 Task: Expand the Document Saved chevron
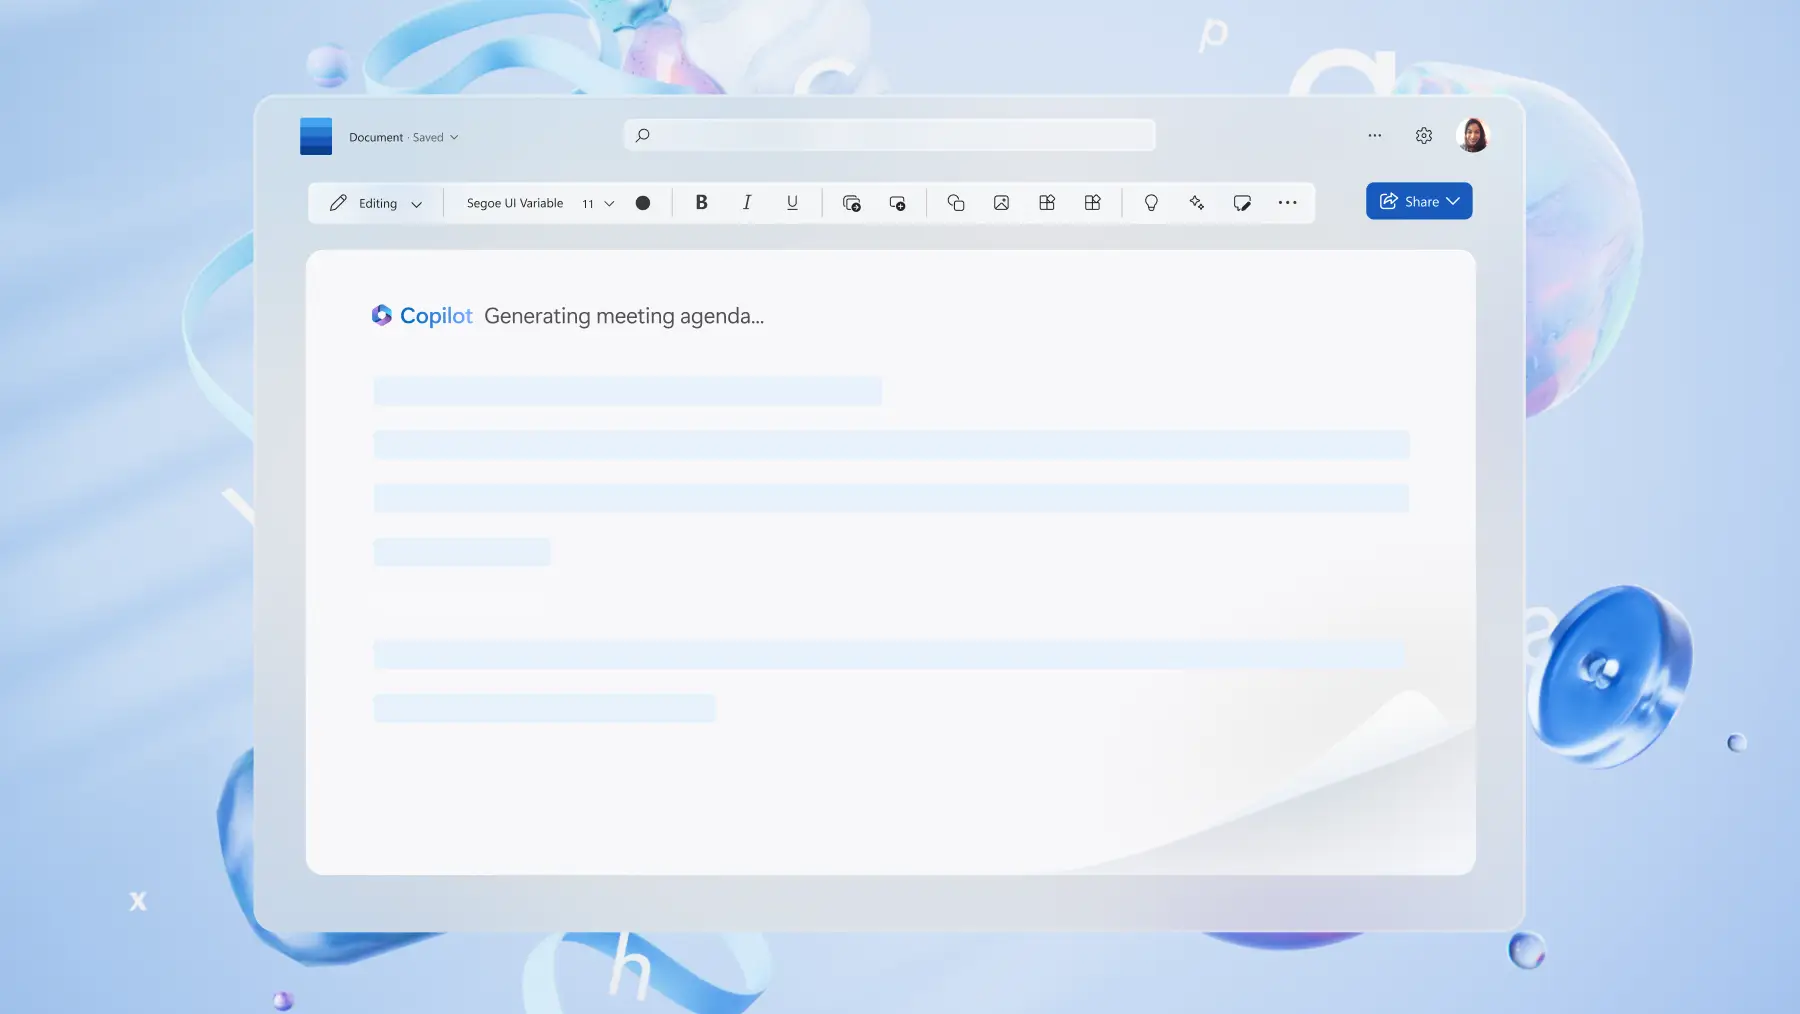click(452, 137)
